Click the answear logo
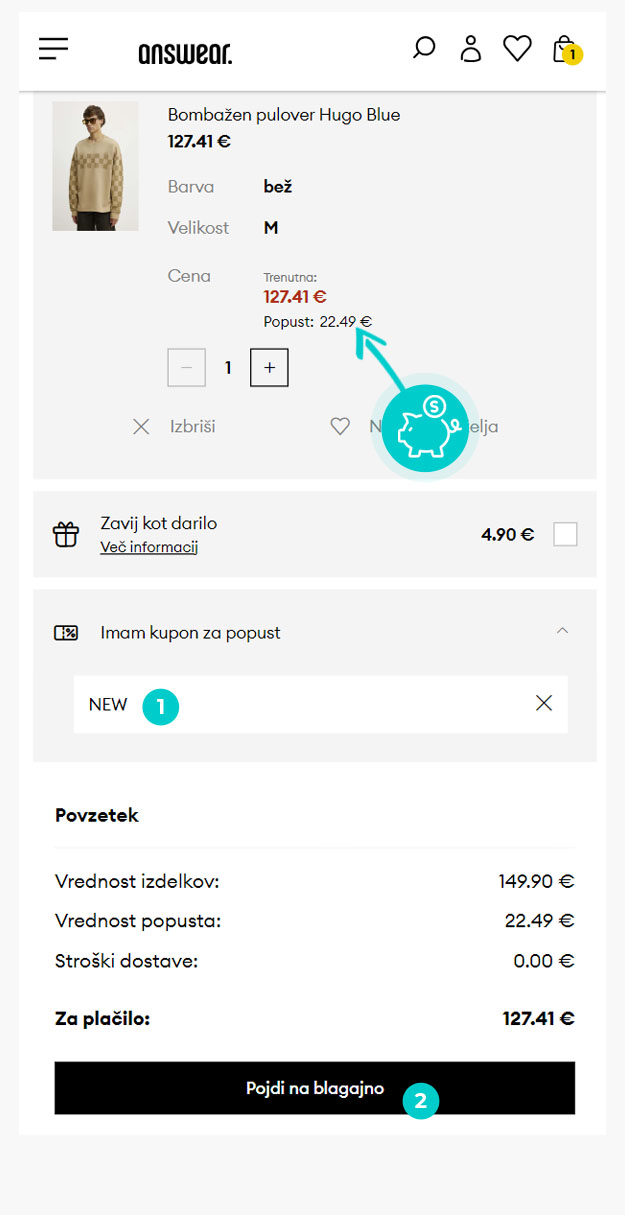Screen dimensions: 625x1215 pyautogui.click(x=185, y=52)
